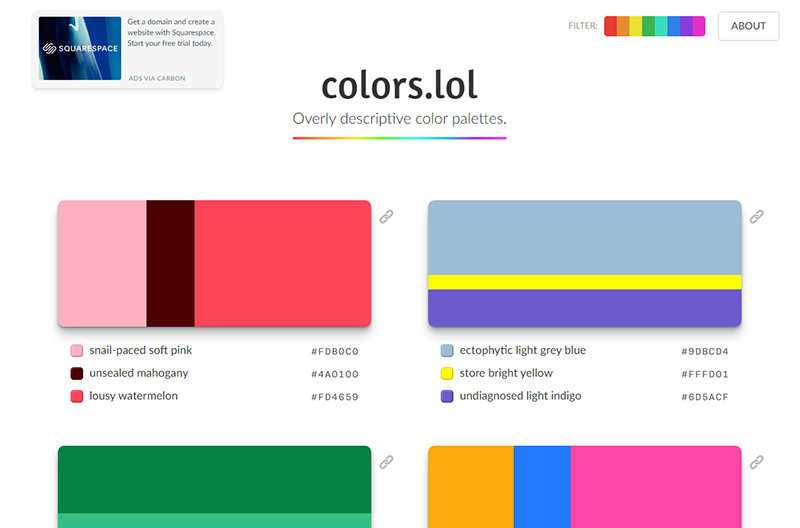Select the orange block in the bottom palette
Image resolution: width=800 pixels, height=528 pixels.
pyautogui.click(x=471, y=487)
